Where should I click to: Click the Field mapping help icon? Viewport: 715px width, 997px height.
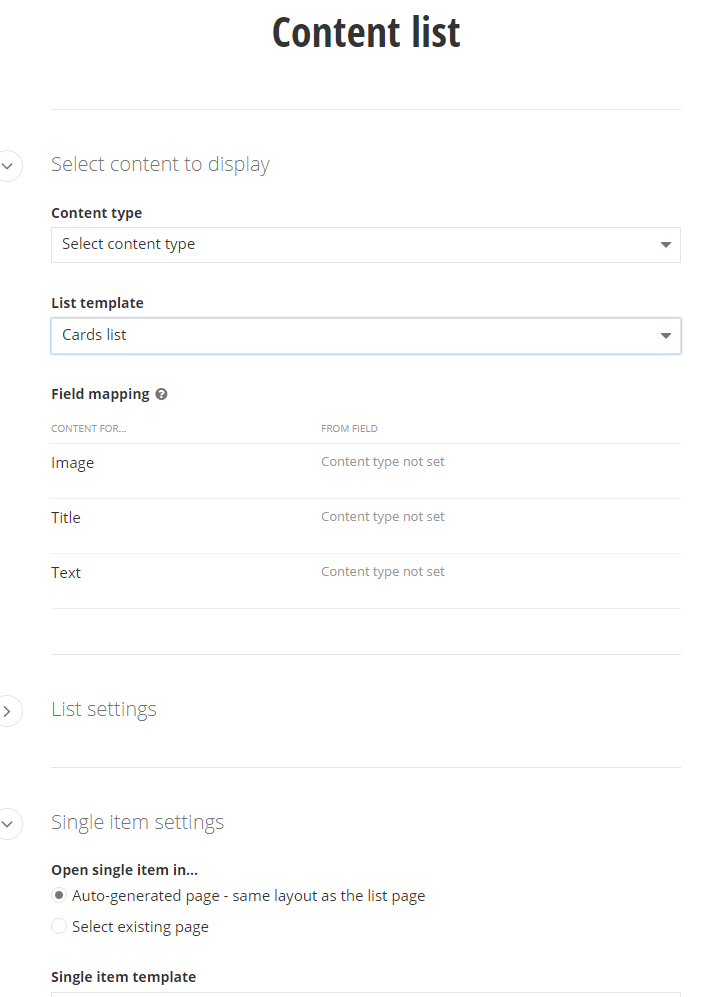[162, 394]
